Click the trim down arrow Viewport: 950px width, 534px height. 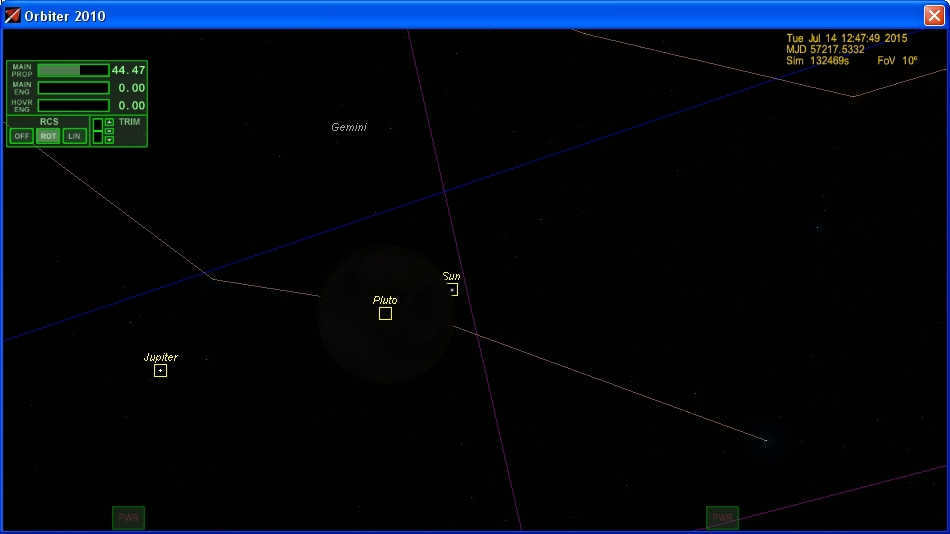pos(109,139)
